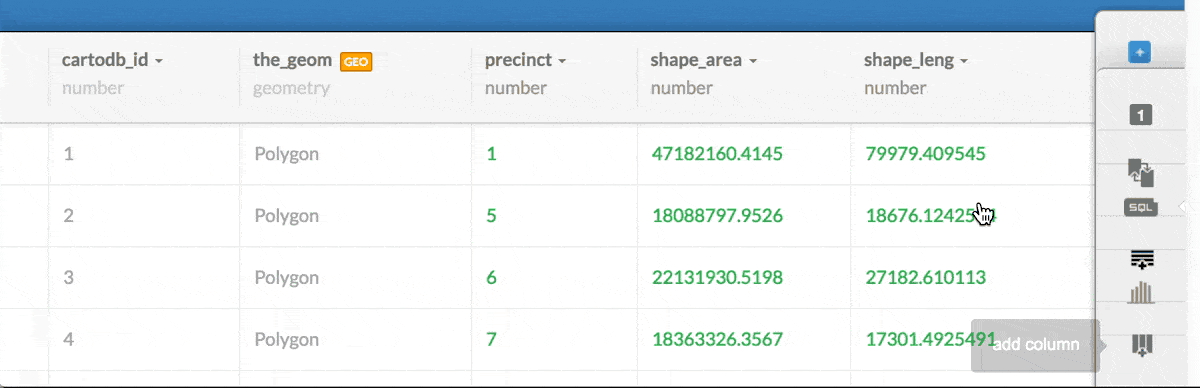Click the add row icon
Viewport: 1200px width, 388px height.
(x=1141, y=260)
